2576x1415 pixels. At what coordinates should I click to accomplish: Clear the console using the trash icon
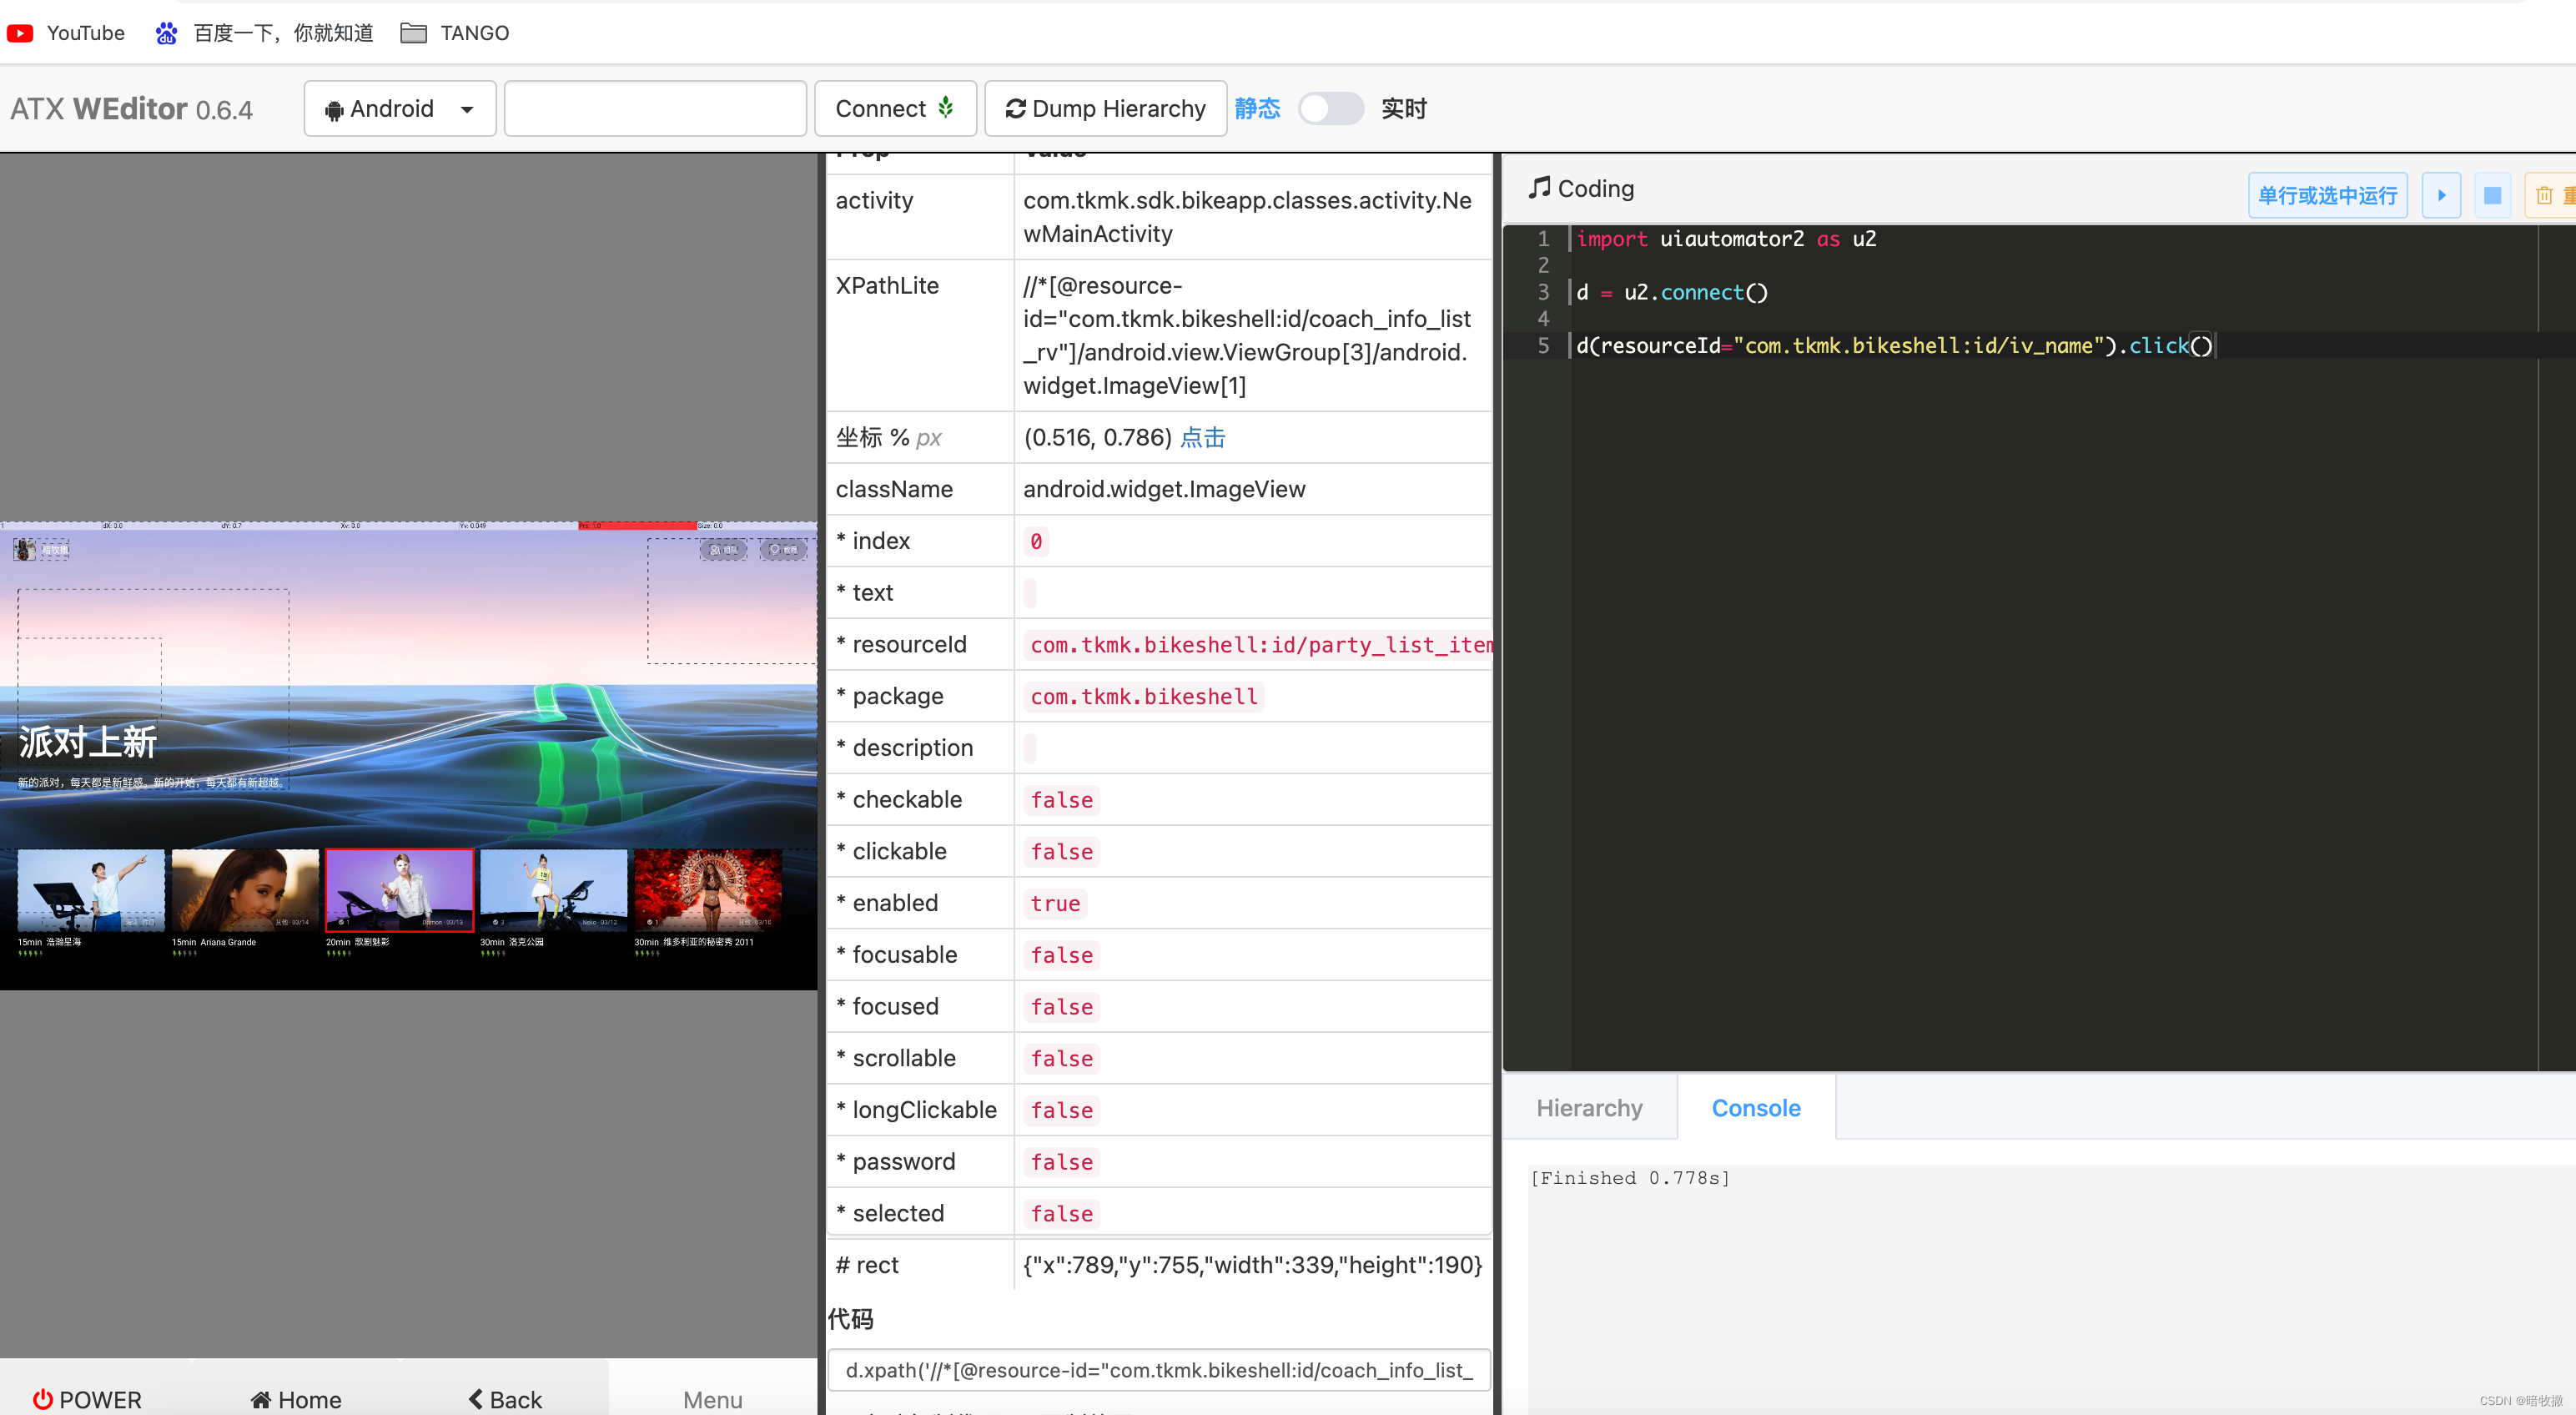point(2546,195)
